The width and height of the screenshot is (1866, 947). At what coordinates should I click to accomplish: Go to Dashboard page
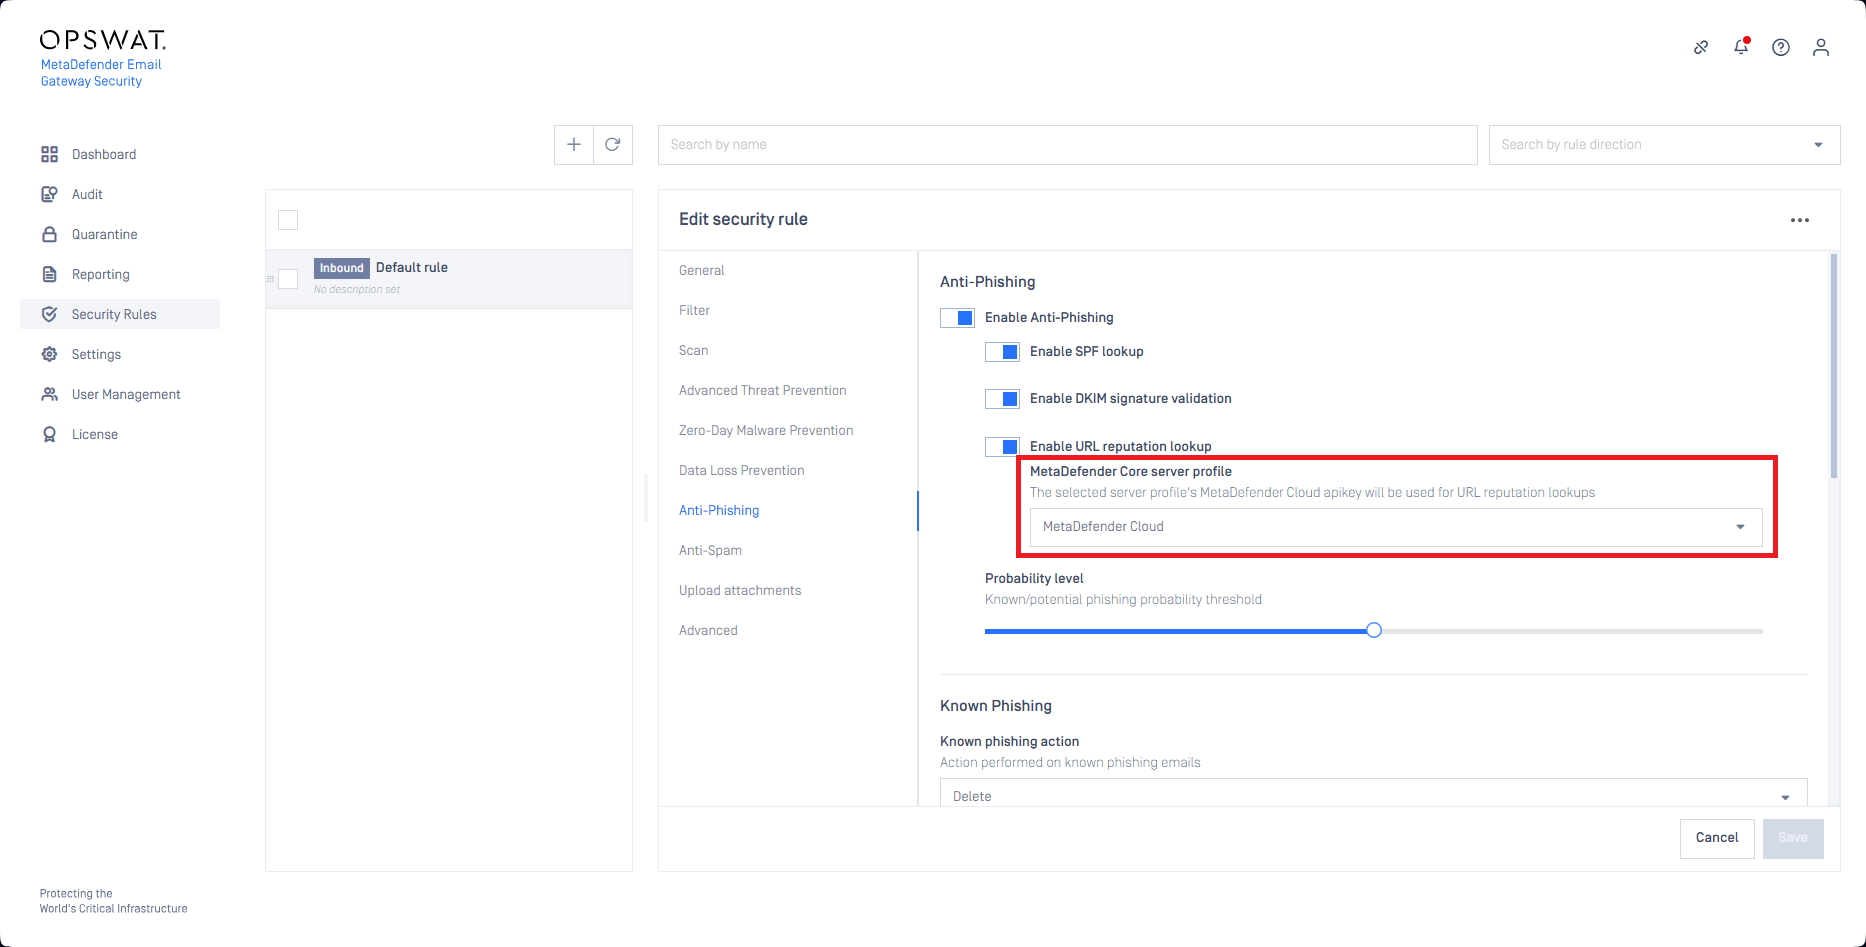[104, 154]
